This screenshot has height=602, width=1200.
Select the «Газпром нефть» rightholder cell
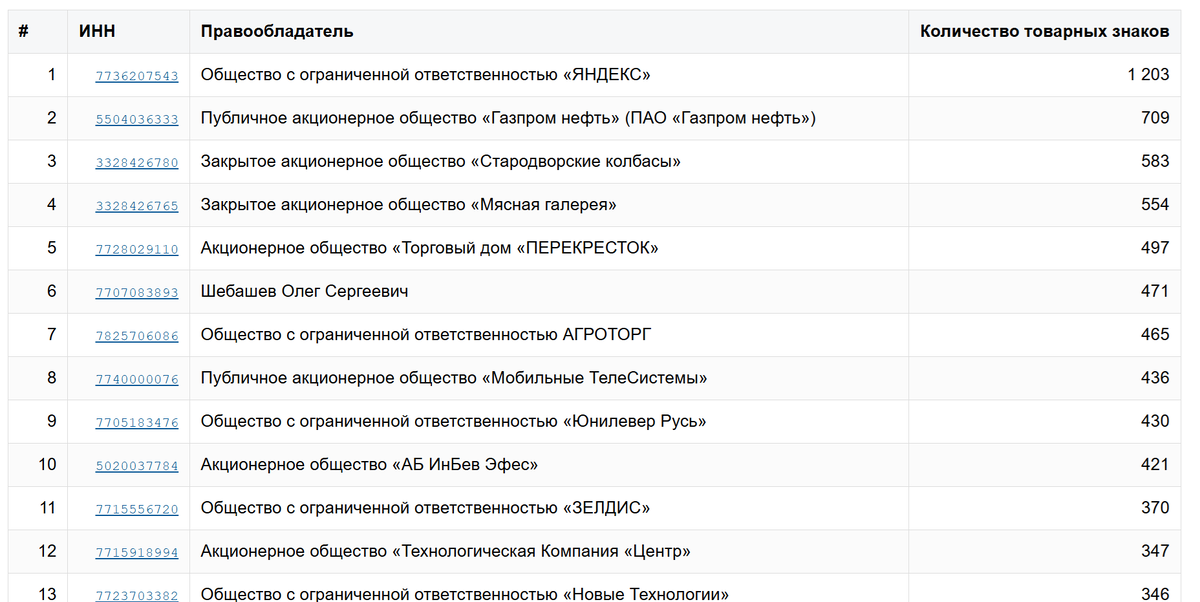(549, 118)
